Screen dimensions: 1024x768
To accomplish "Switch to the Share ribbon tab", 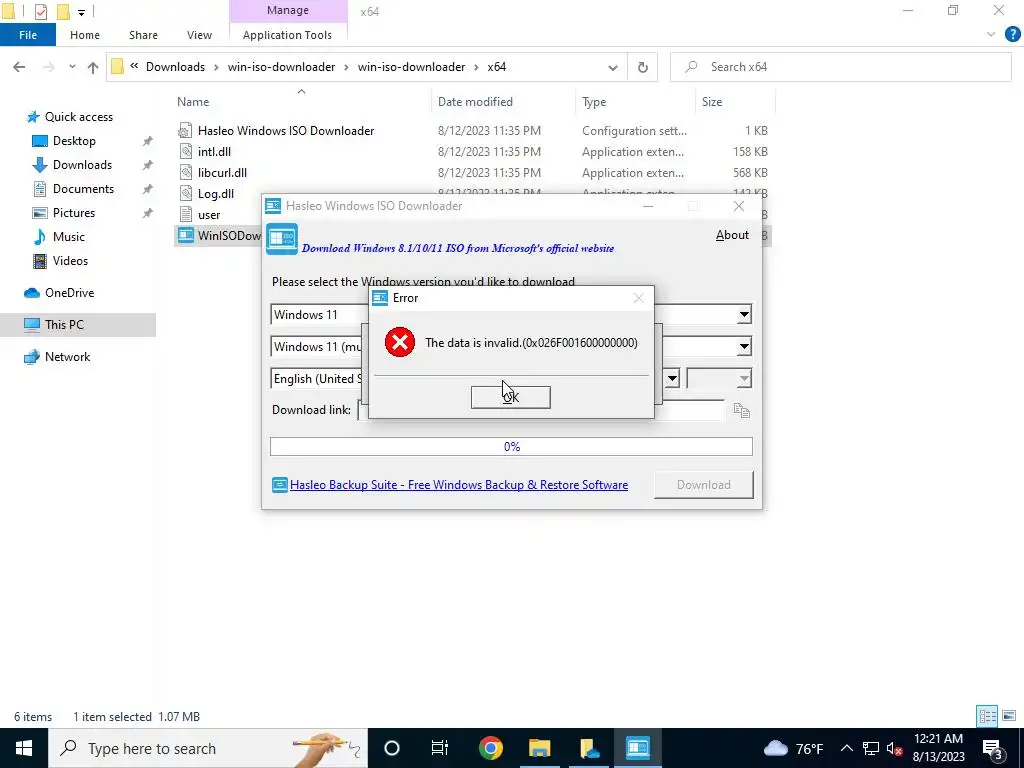I will [143, 35].
